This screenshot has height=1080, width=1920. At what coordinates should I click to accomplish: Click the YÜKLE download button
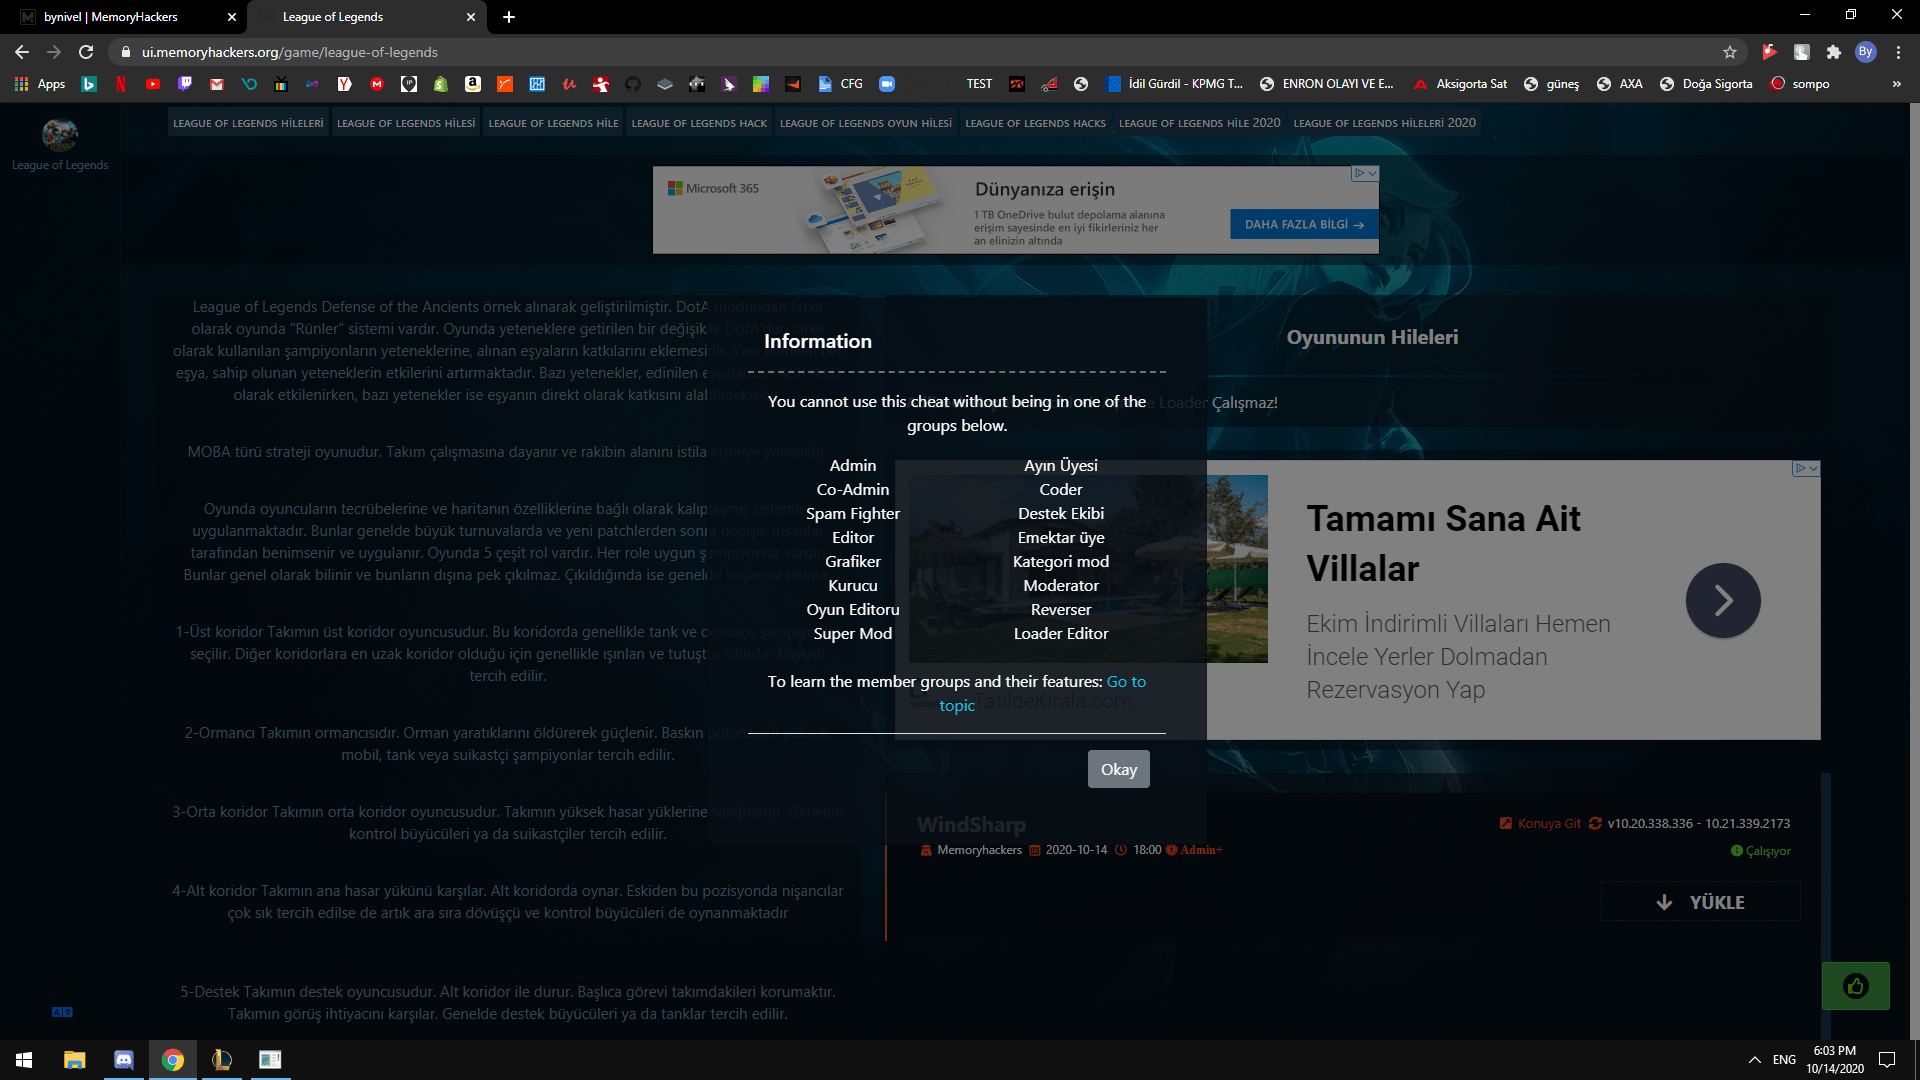[x=1700, y=902]
